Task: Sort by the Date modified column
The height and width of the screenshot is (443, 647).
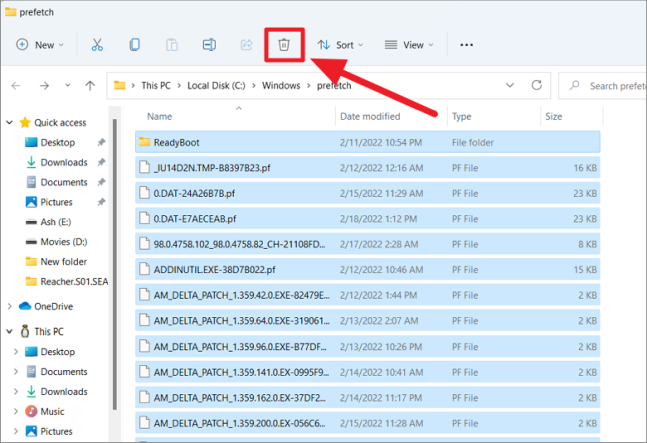Action: pyautogui.click(x=370, y=117)
